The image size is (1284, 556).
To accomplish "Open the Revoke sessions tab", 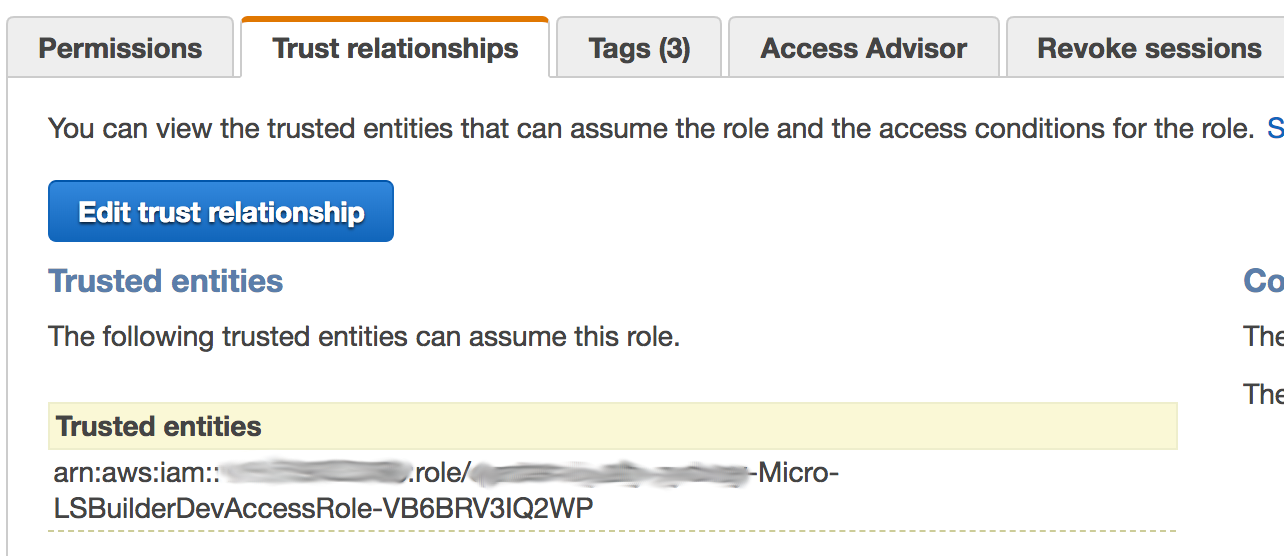I will click(x=1148, y=48).
